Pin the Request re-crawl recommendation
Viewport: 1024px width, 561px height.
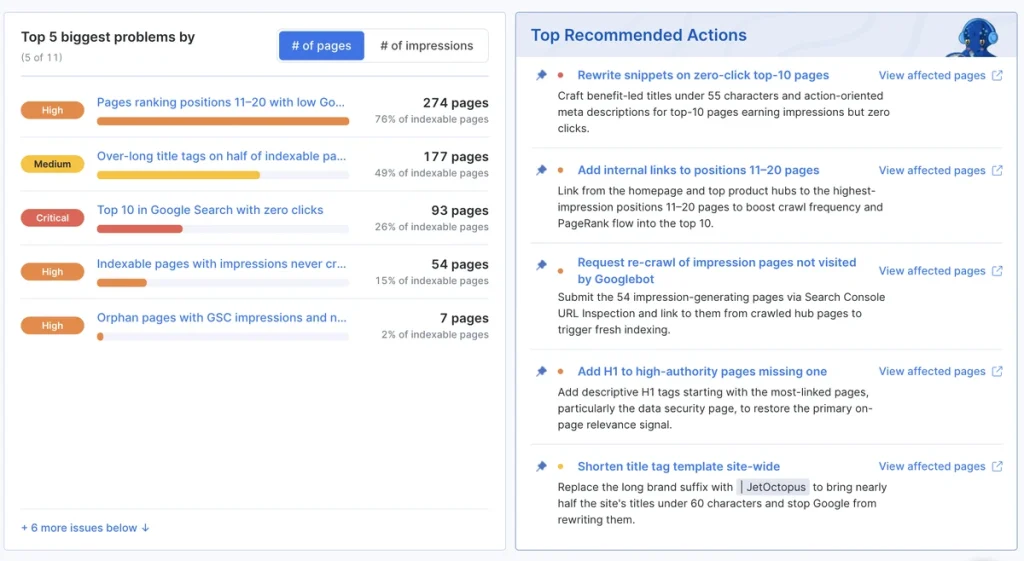tap(541, 264)
